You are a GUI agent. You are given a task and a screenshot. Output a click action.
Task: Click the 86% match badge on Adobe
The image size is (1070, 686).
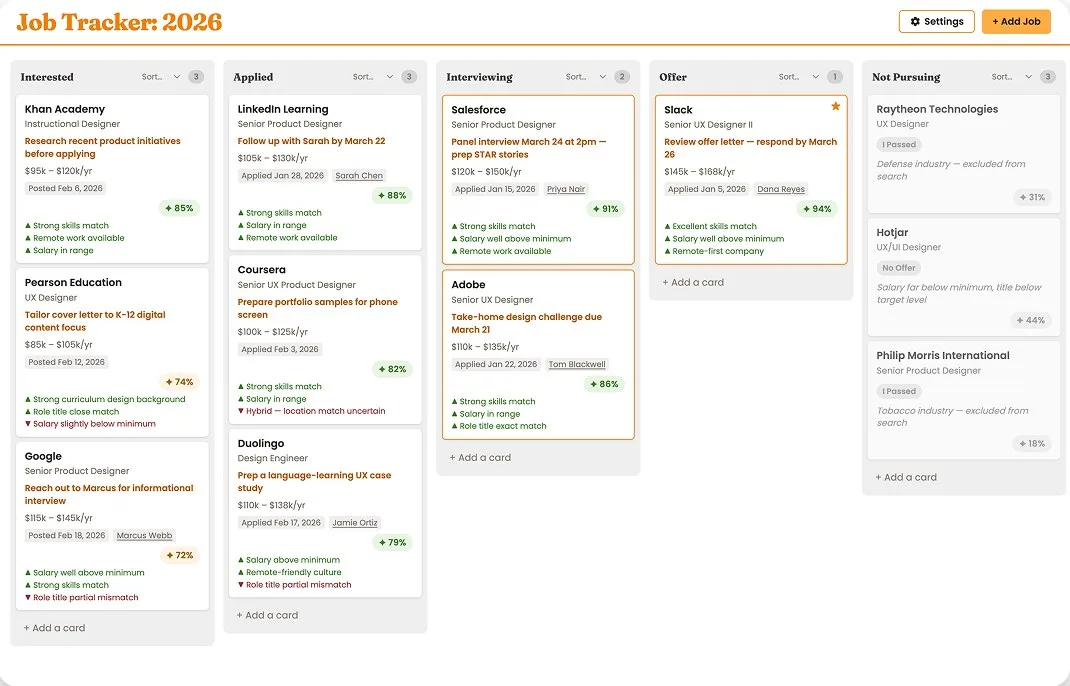604,384
